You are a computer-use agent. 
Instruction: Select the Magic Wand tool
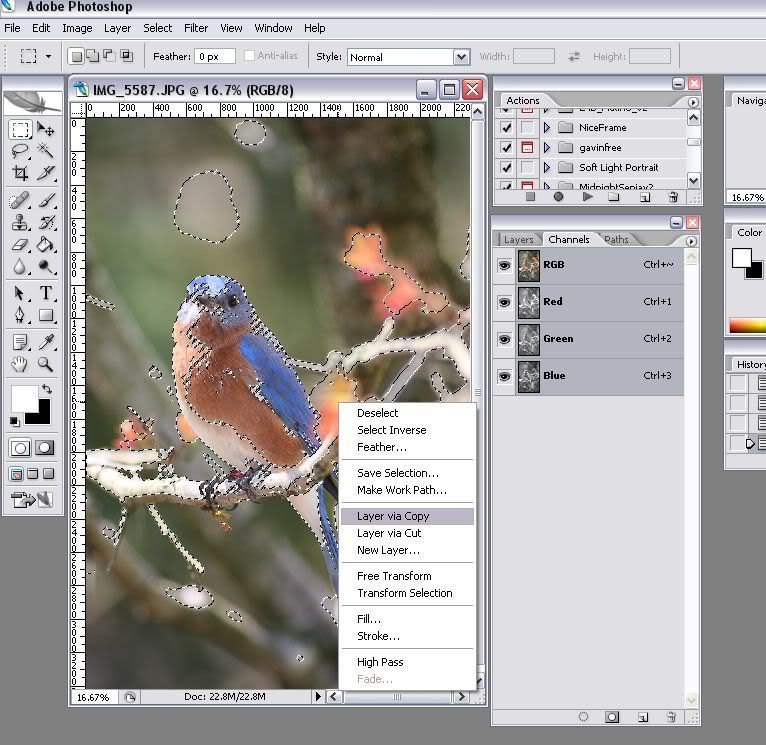pos(45,151)
